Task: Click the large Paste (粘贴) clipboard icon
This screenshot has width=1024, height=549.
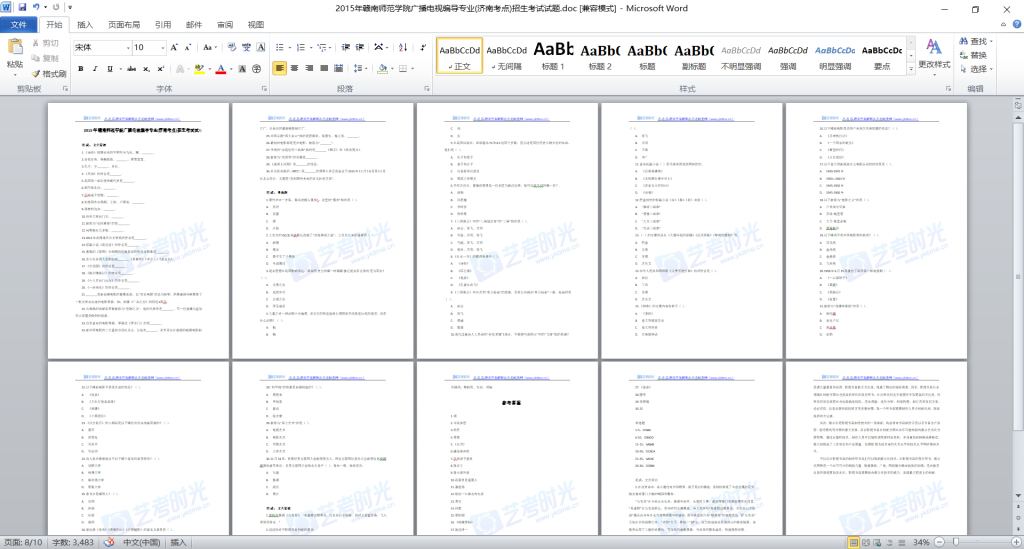Action: pyautogui.click(x=15, y=51)
